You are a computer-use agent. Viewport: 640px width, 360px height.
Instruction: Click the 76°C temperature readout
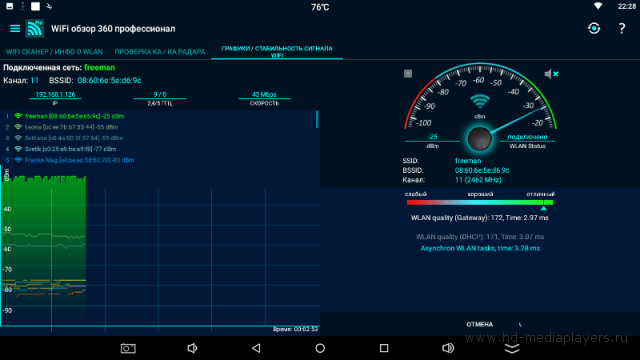coord(320,7)
